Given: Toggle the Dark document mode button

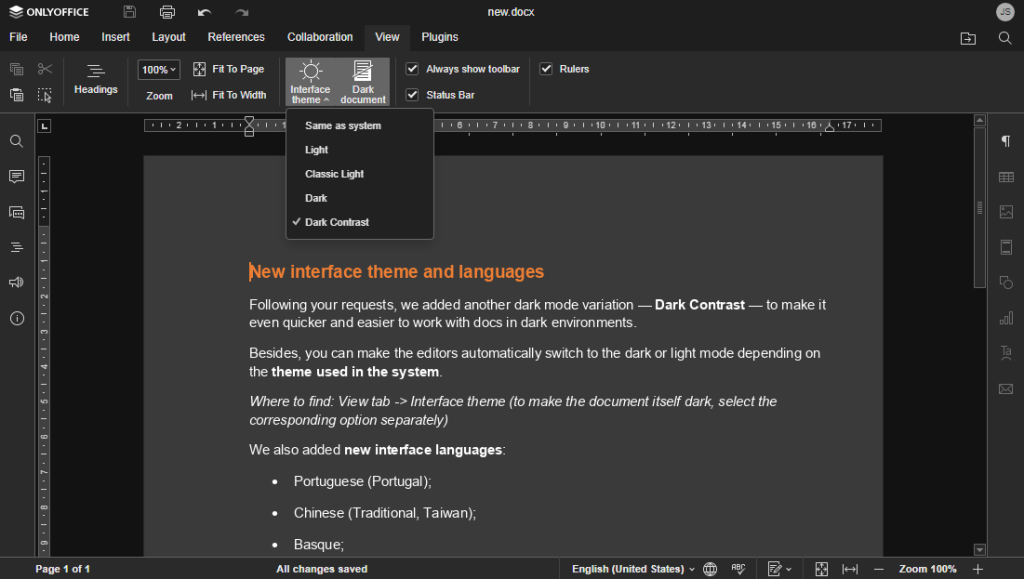Looking at the screenshot, I should tap(362, 82).
